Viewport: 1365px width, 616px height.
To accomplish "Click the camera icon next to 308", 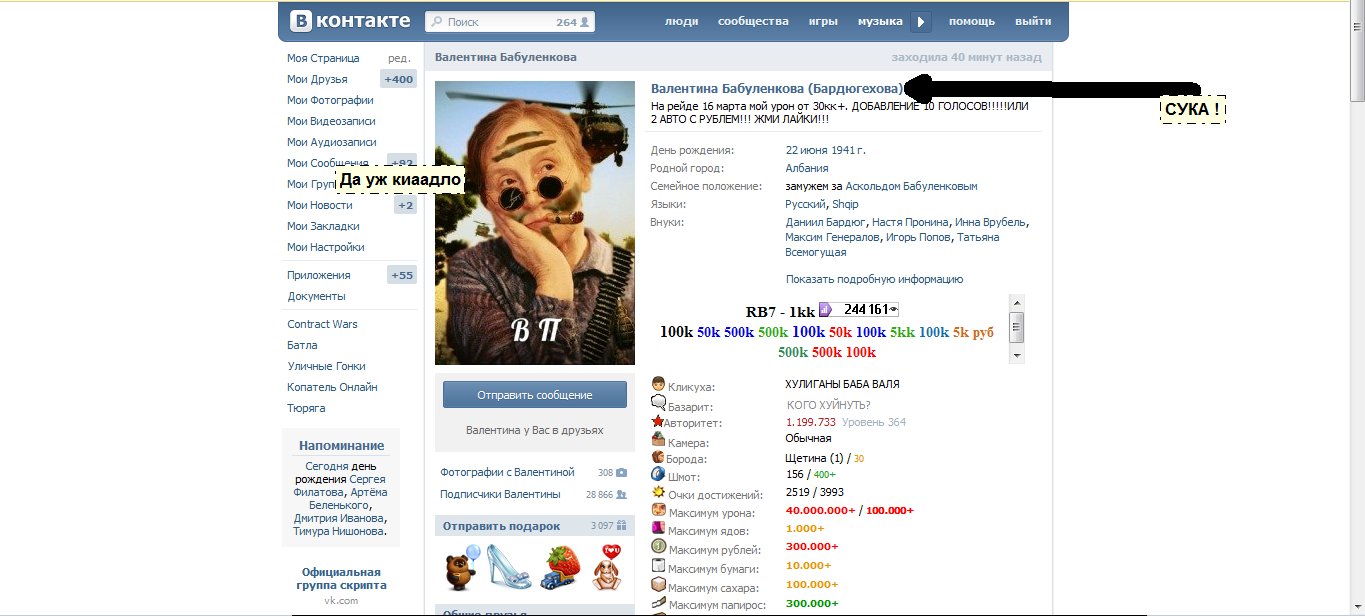I will click(x=622, y=472).
